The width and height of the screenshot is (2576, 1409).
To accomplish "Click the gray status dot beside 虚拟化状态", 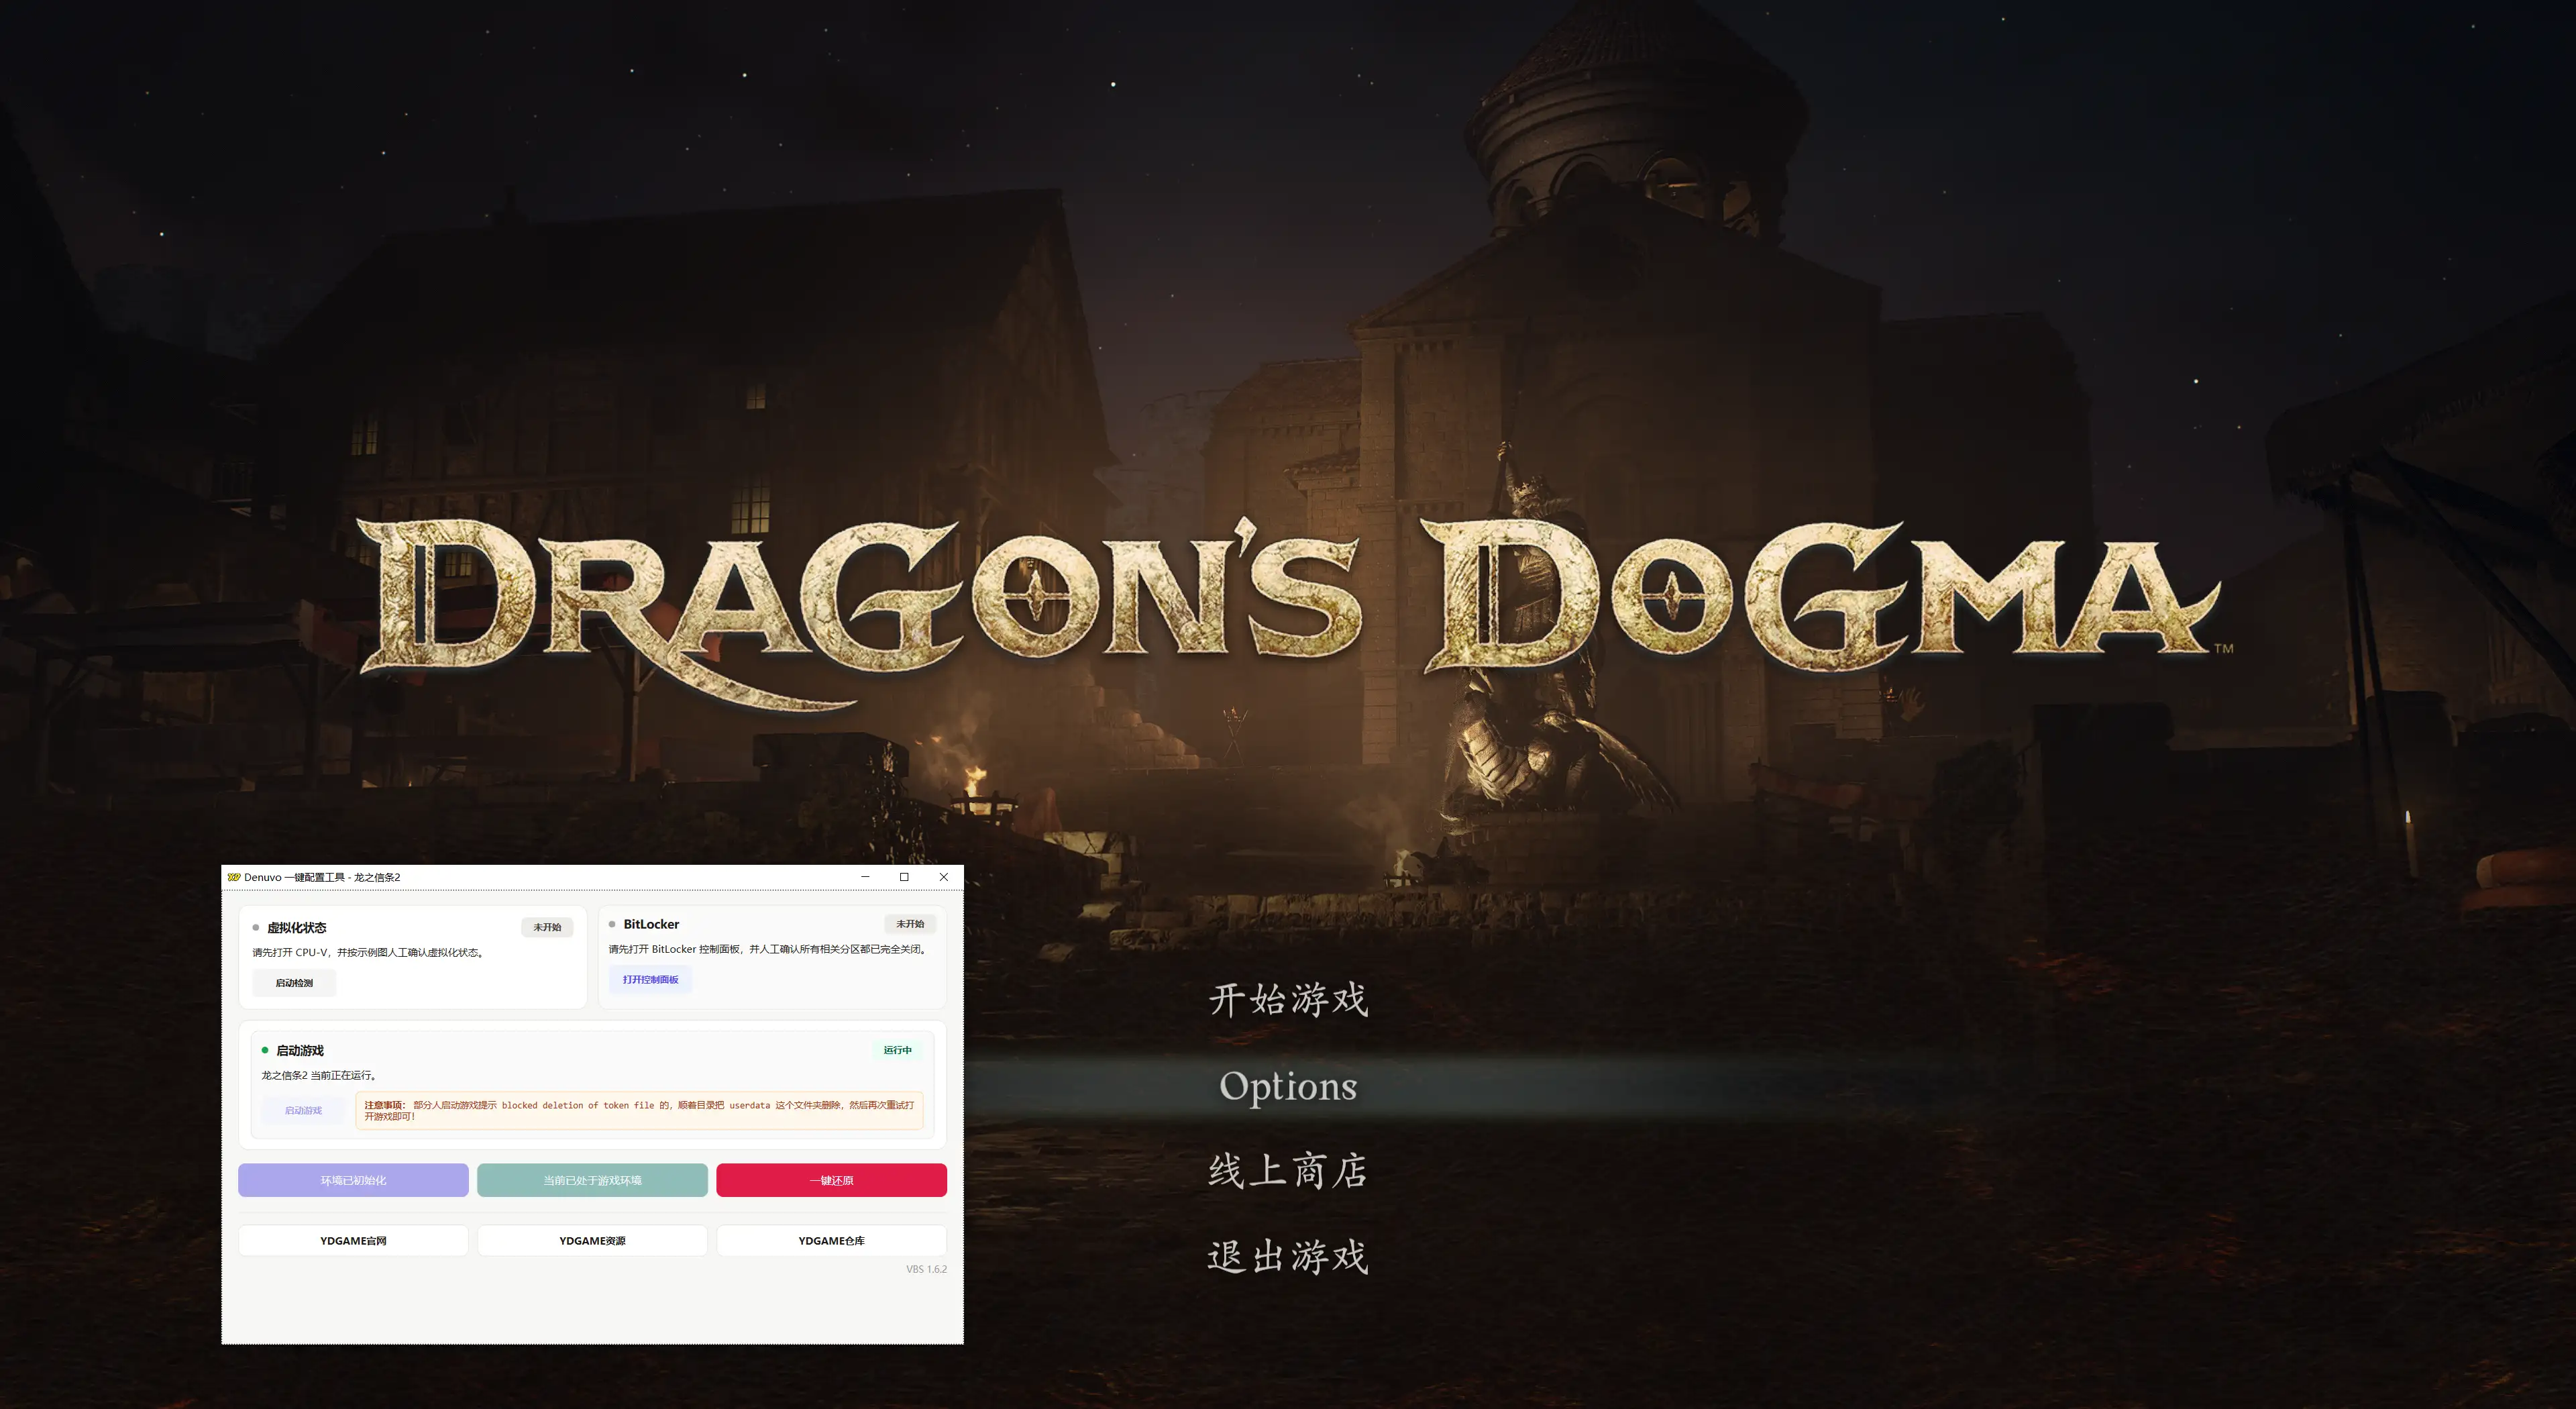I will pyautogui.click(x=256, y=928).
